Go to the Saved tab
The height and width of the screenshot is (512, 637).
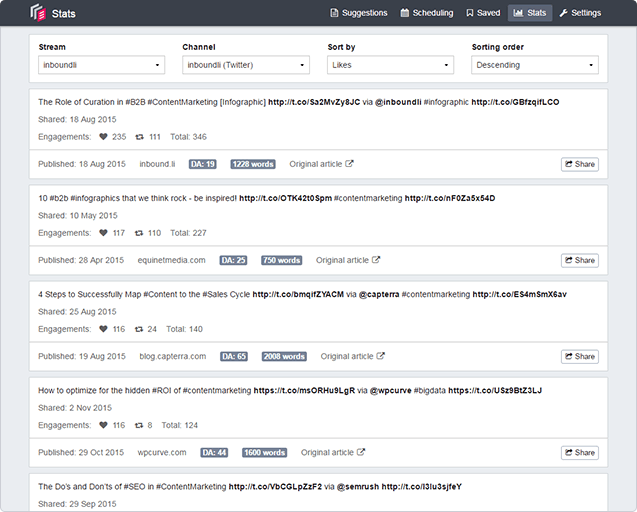pos(483,13)
